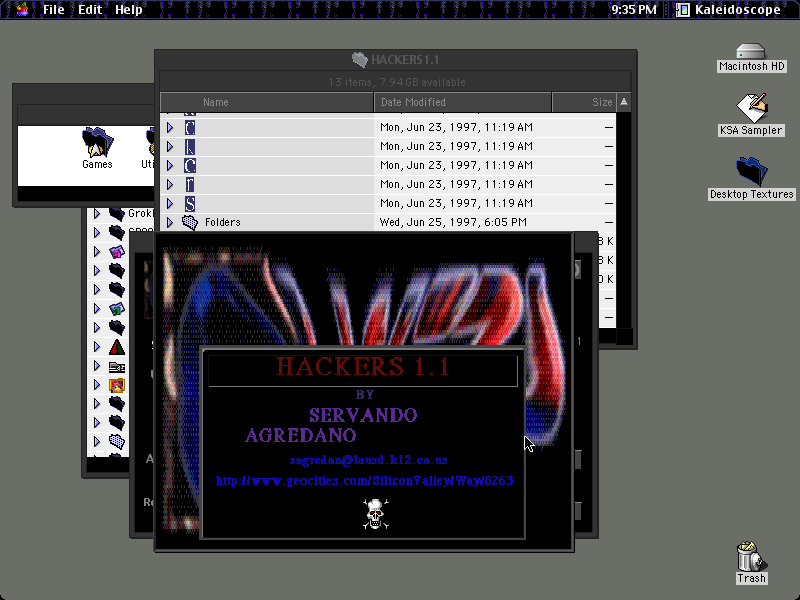800x600 pixels.
Task: Open the Kaleidoscope application menu
Action: pyautogui.click(x=729, y=10)
